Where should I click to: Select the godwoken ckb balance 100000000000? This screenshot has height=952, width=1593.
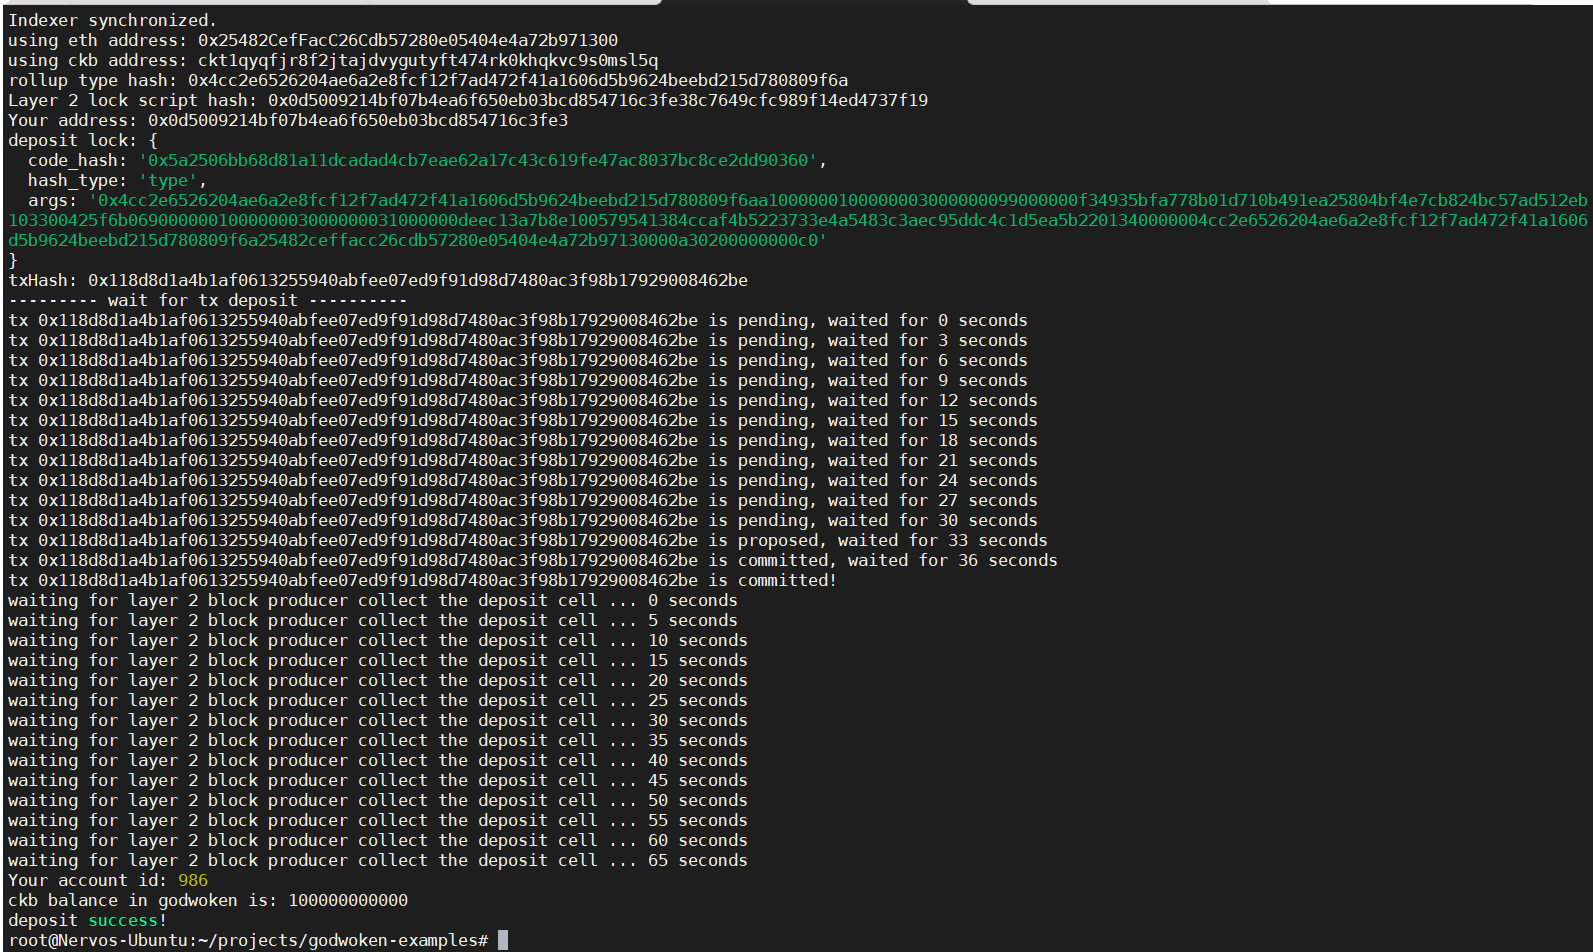[x=348, y=900]
